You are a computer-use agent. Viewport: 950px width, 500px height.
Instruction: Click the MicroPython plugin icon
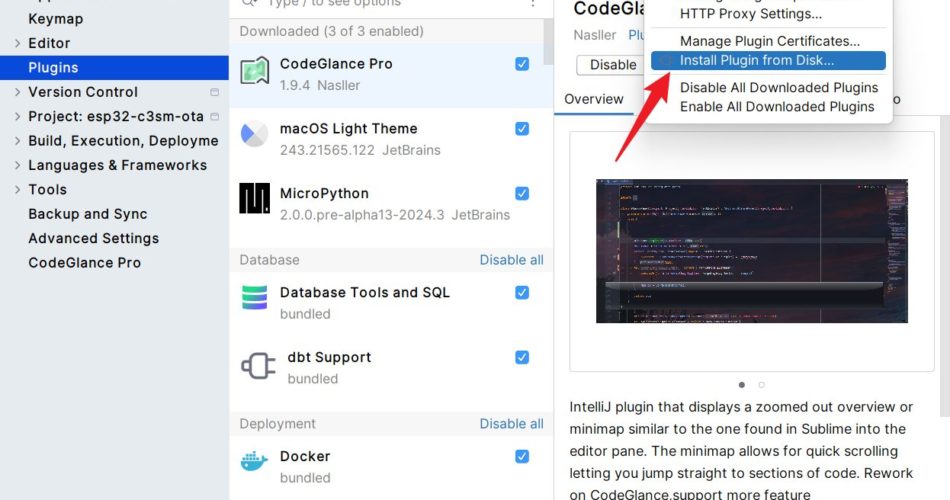[254, 198]
